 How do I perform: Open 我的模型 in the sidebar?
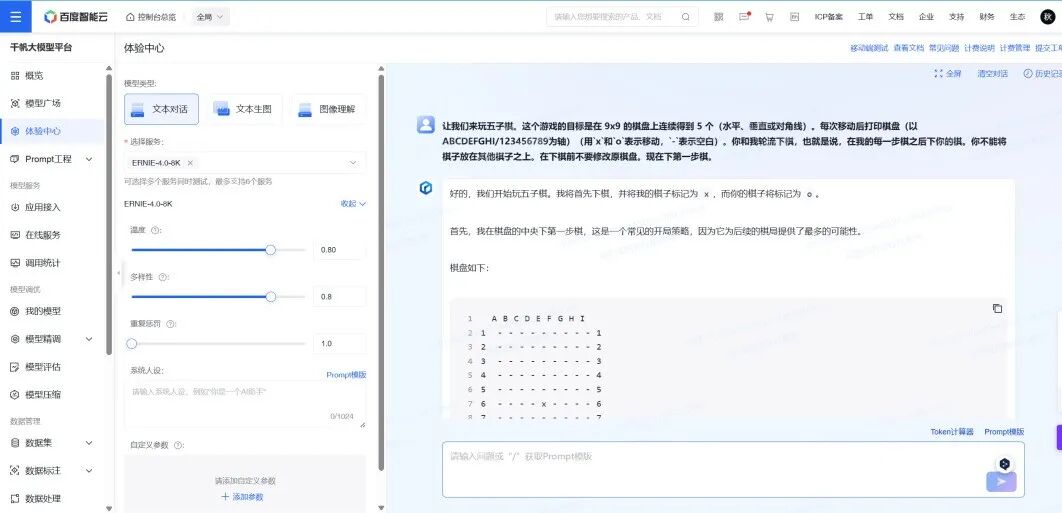coord(42,311)
